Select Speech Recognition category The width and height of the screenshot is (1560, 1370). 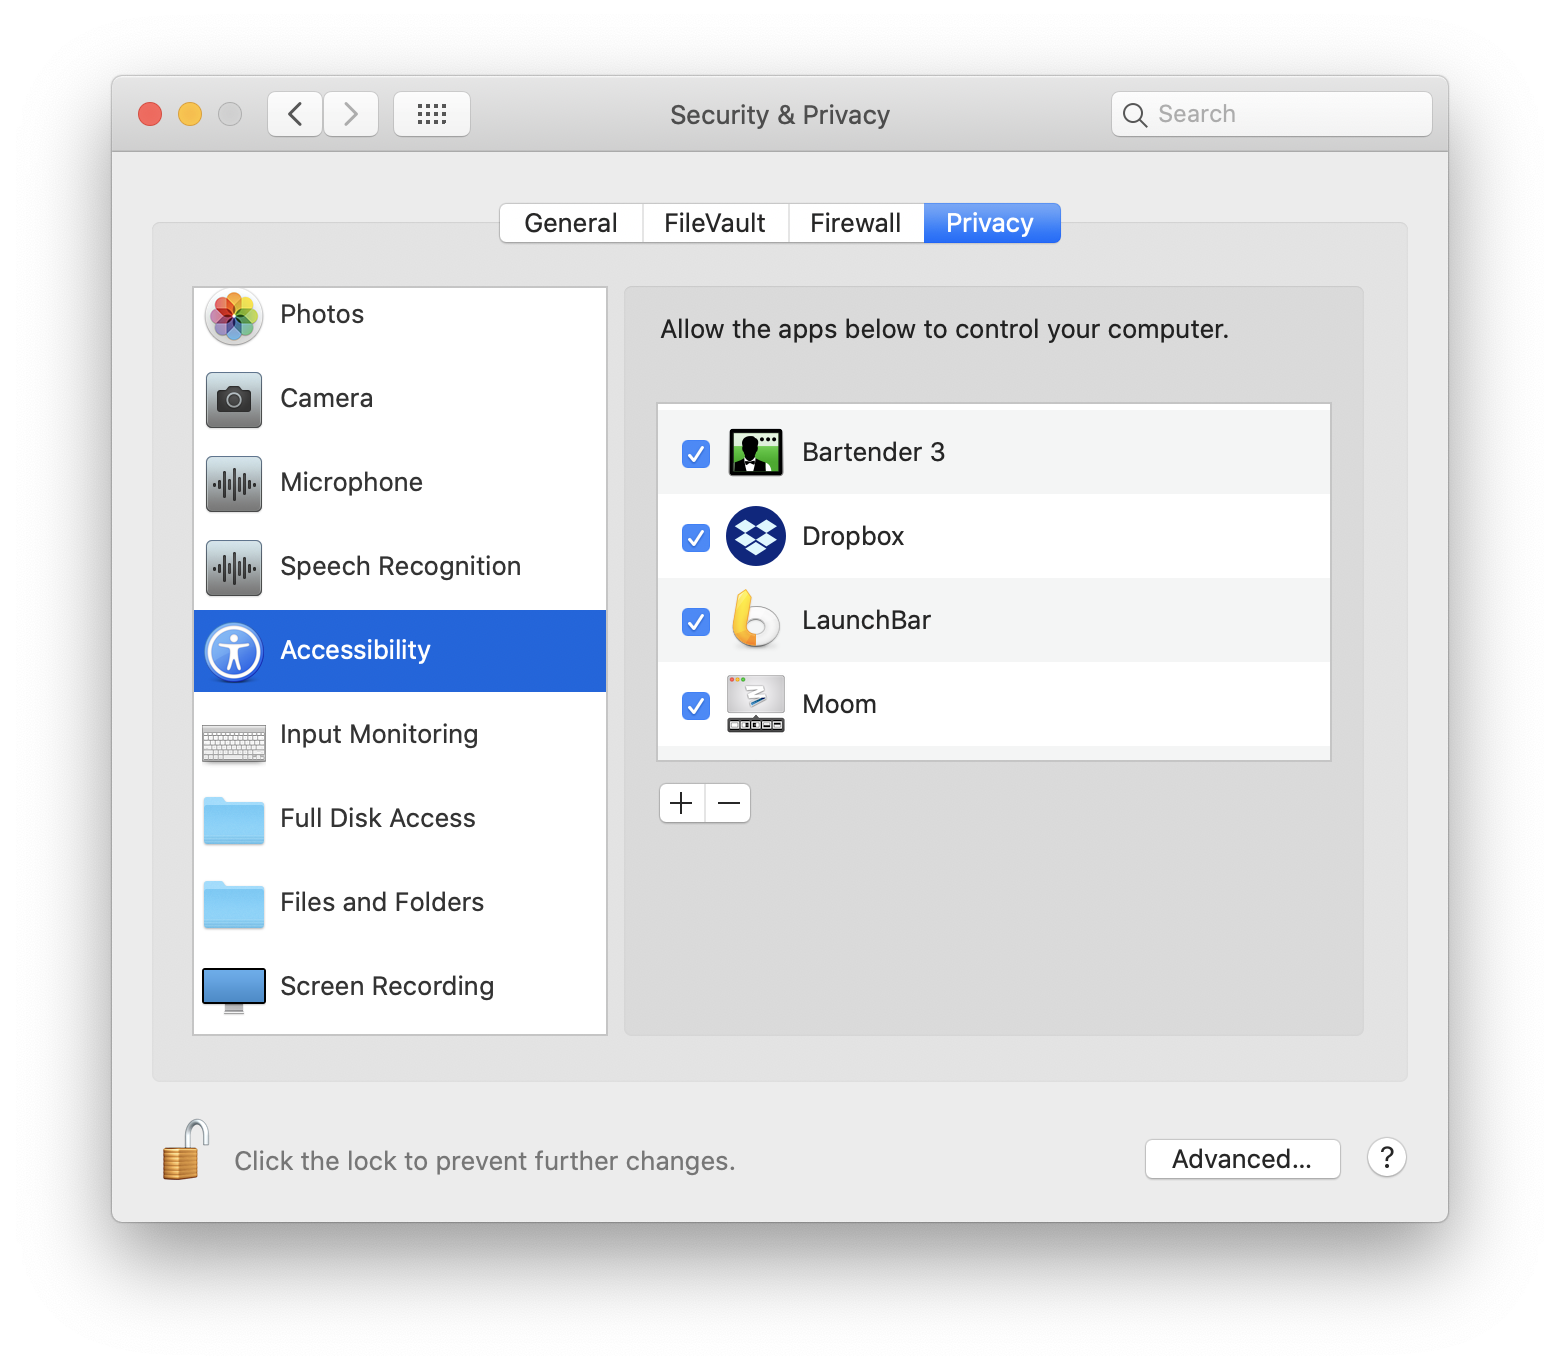400,567
